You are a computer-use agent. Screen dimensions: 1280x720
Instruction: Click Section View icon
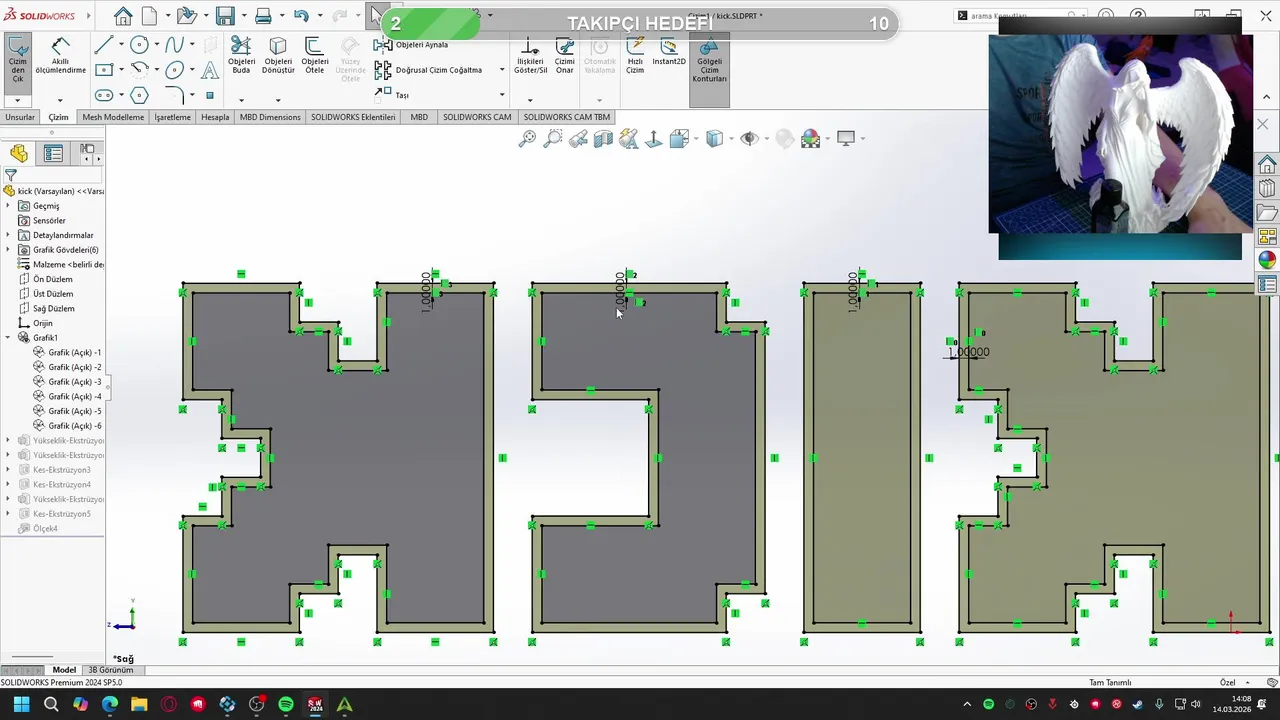coord(603,139)
